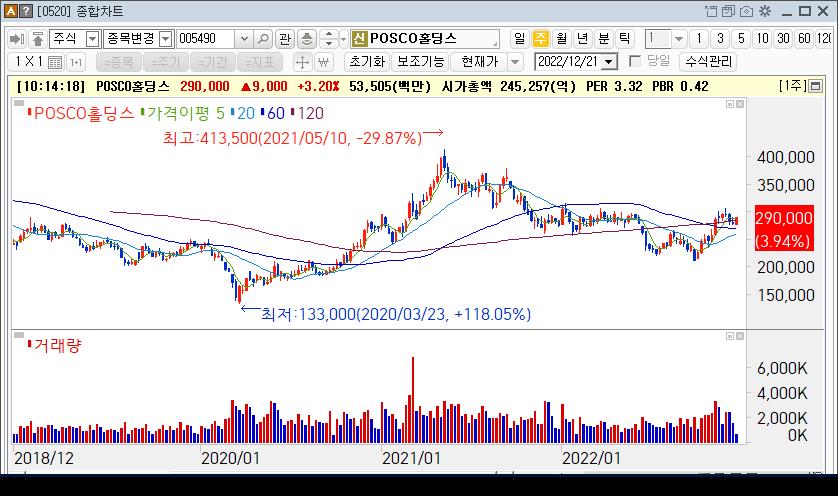Open small dropdown arrow next to the stepper

tap(343, 39)
